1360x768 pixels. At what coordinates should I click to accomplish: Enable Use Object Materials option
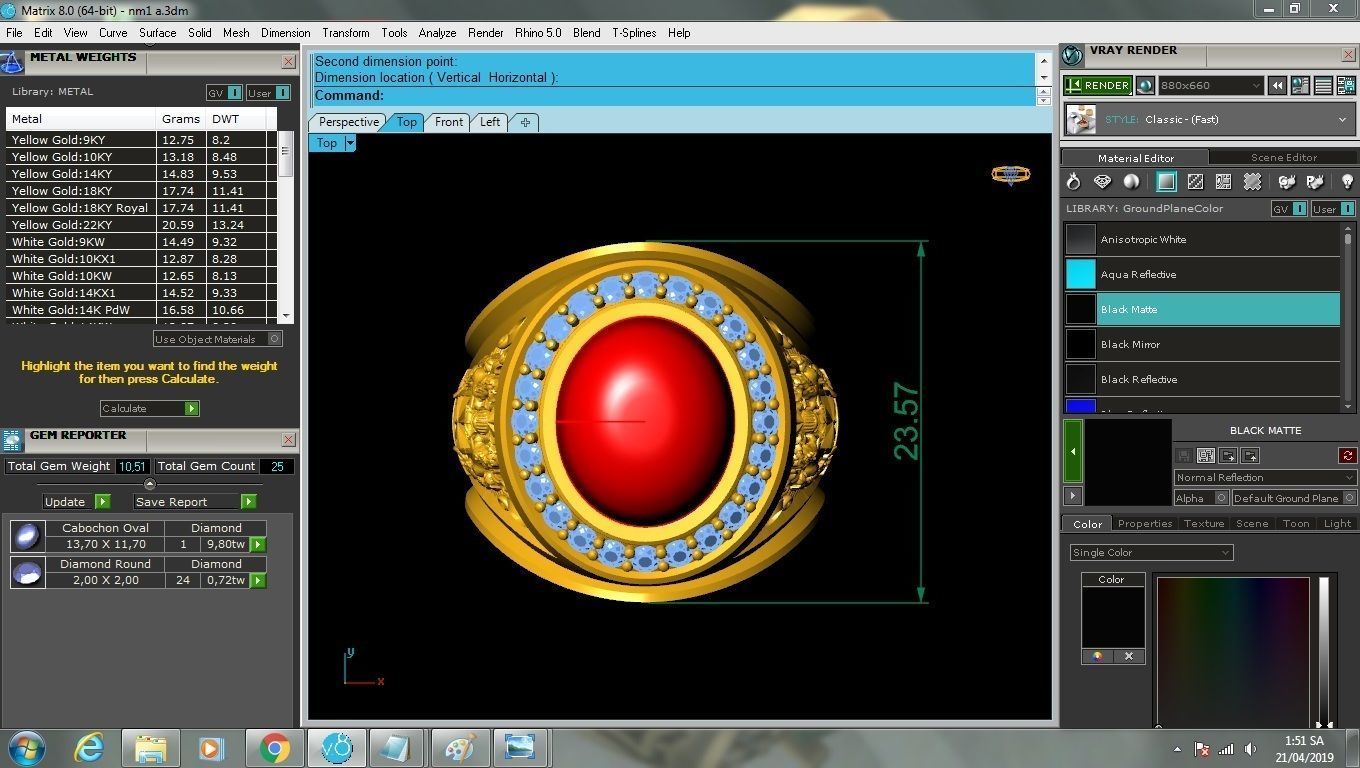click(x=217, y=339)
